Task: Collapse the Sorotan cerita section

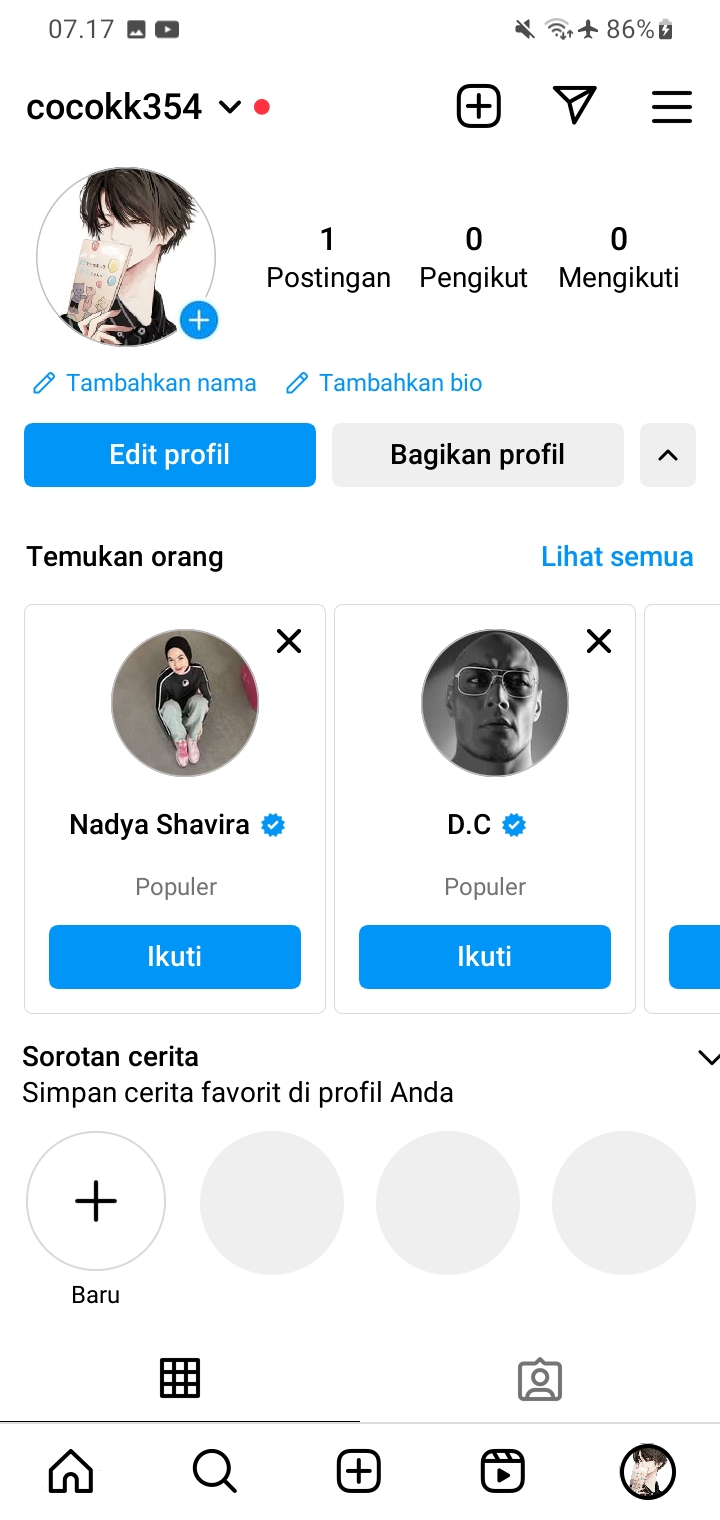Action: pos(707,1058)
